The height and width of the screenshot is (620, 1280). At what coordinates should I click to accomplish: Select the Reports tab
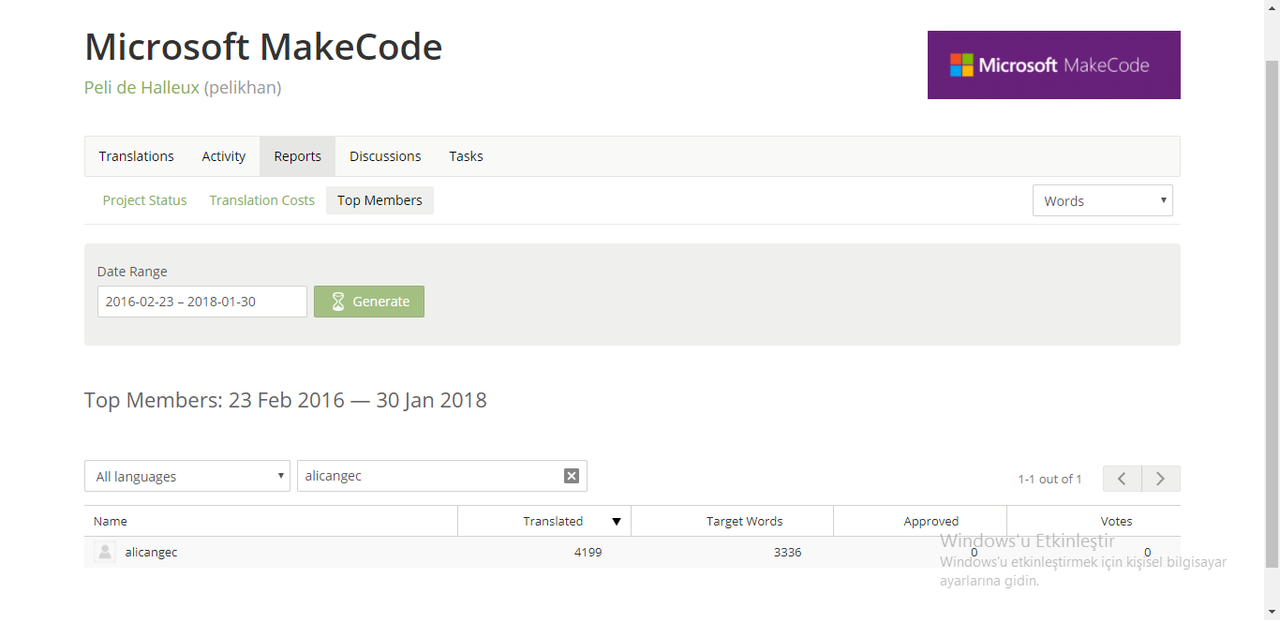click(x=298, y=156)
